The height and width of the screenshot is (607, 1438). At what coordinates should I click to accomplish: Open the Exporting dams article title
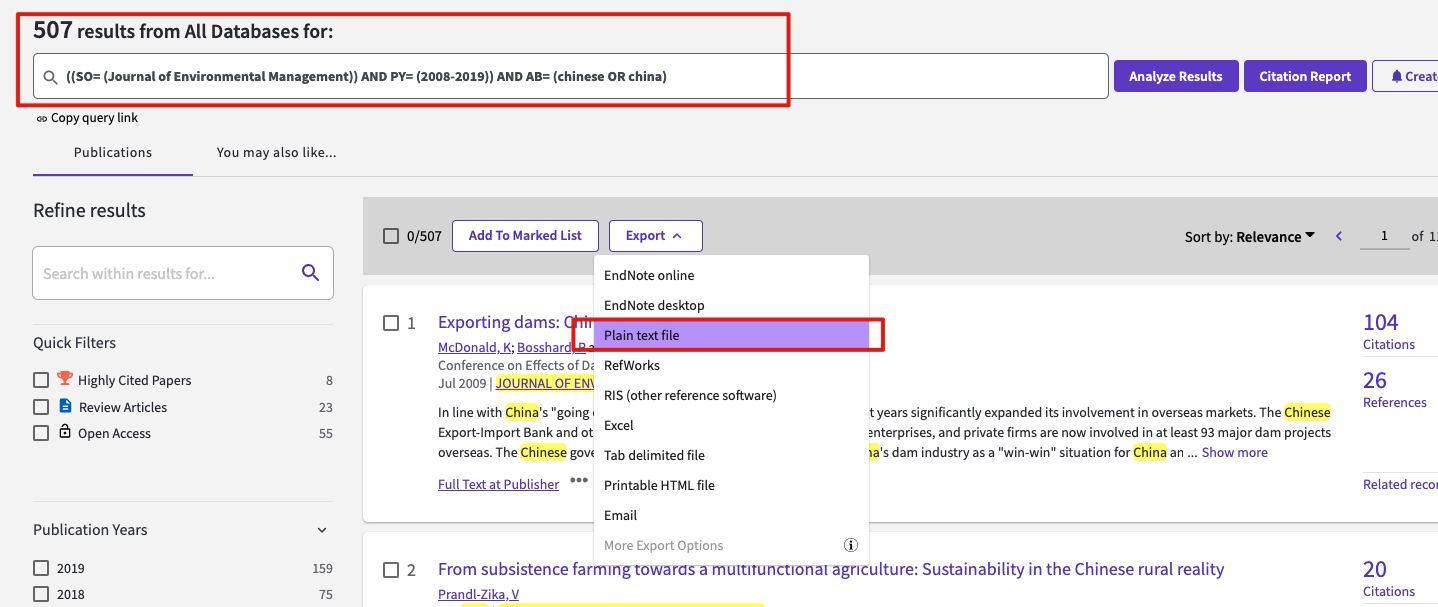pos(515,322)
